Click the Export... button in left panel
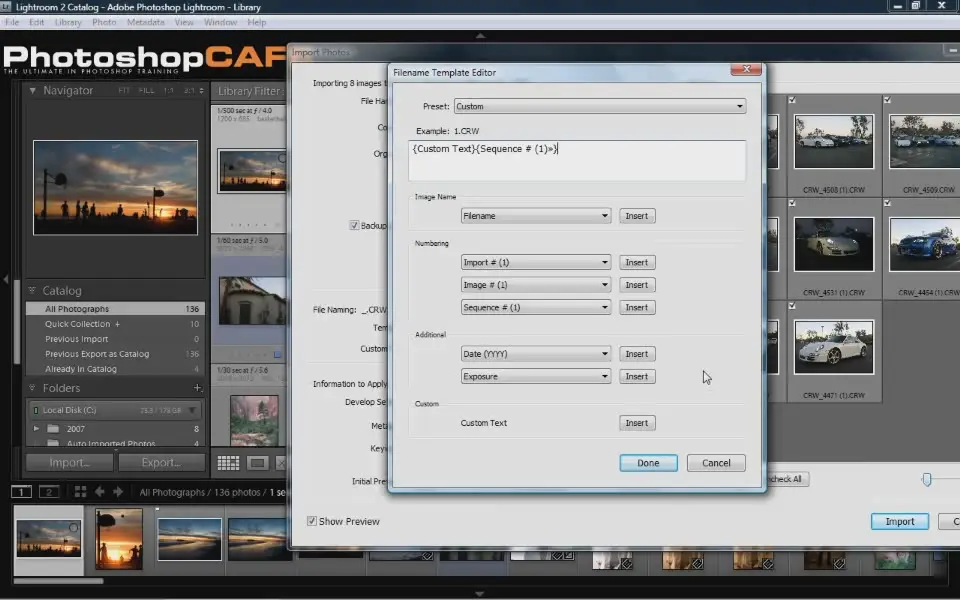The height and width of the screenshot is (600, 960). 161,462
